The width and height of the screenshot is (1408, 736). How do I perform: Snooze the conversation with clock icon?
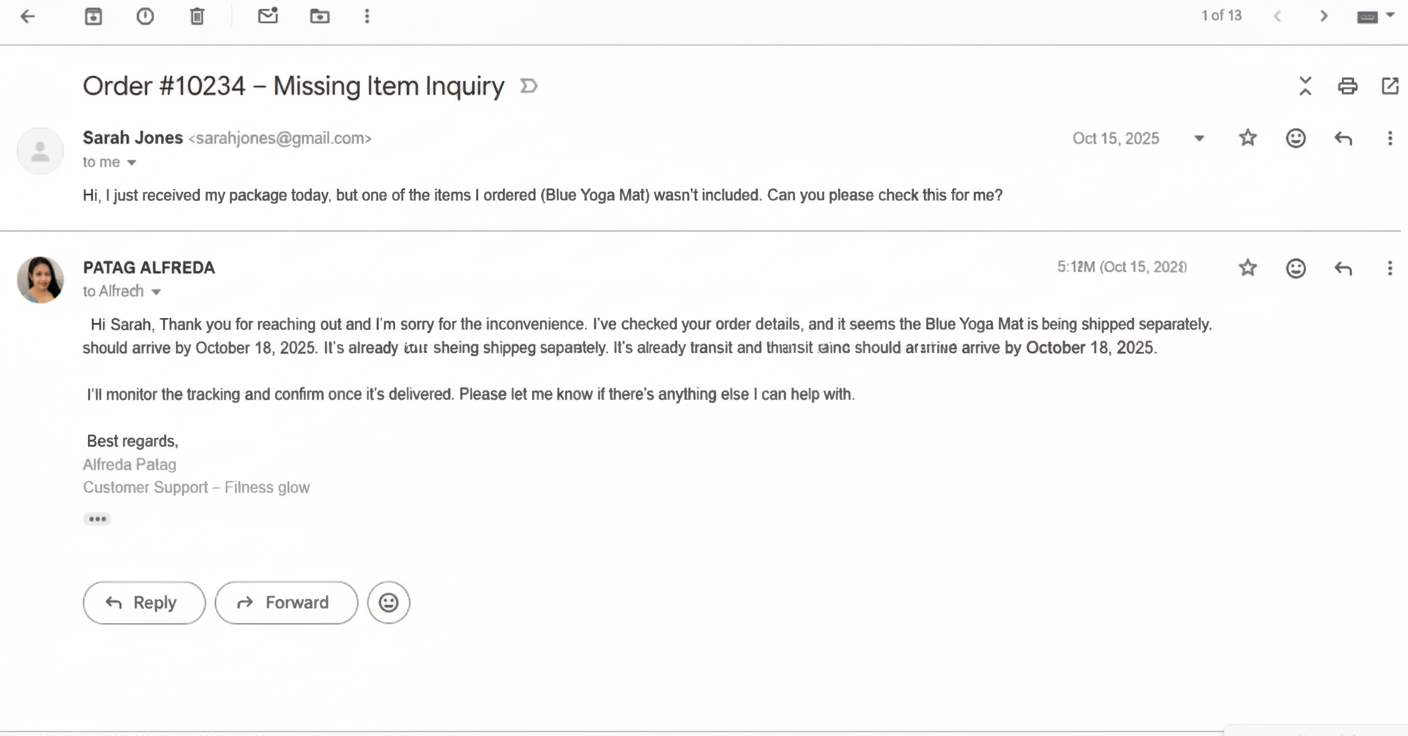[x=145, y=16]
